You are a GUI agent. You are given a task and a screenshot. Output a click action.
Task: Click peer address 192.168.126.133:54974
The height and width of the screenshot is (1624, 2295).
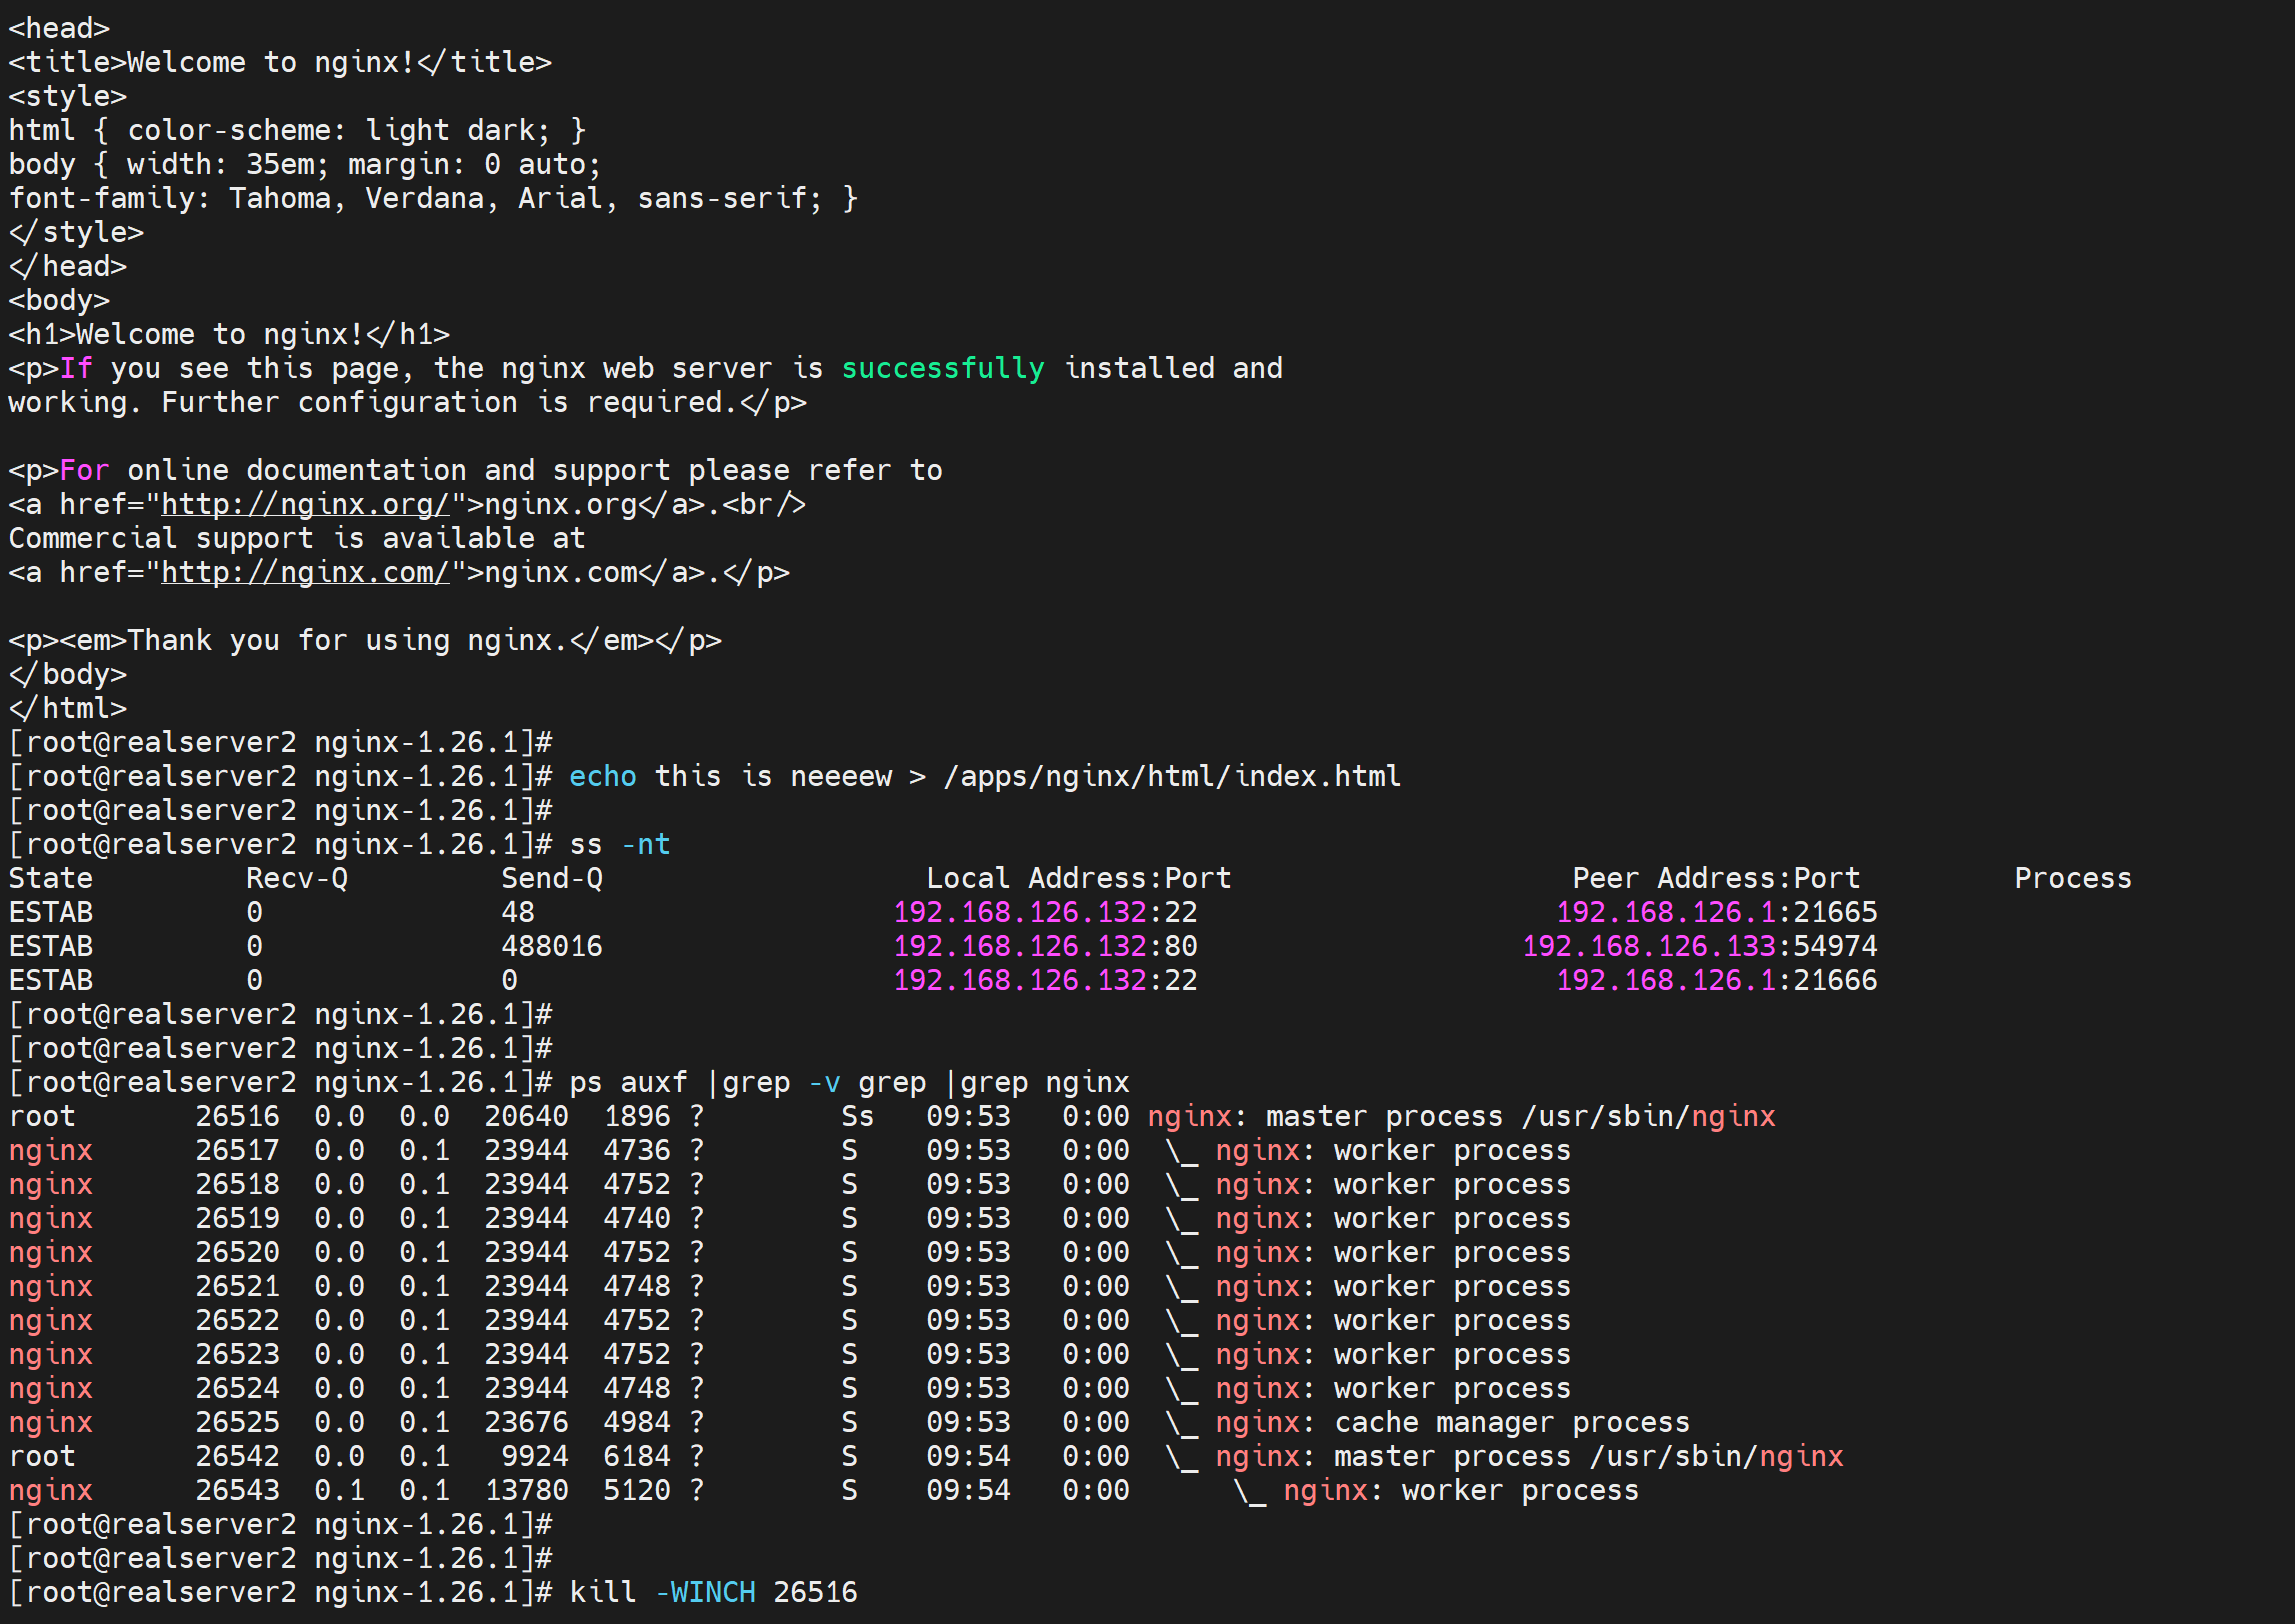click(1699, 946)
